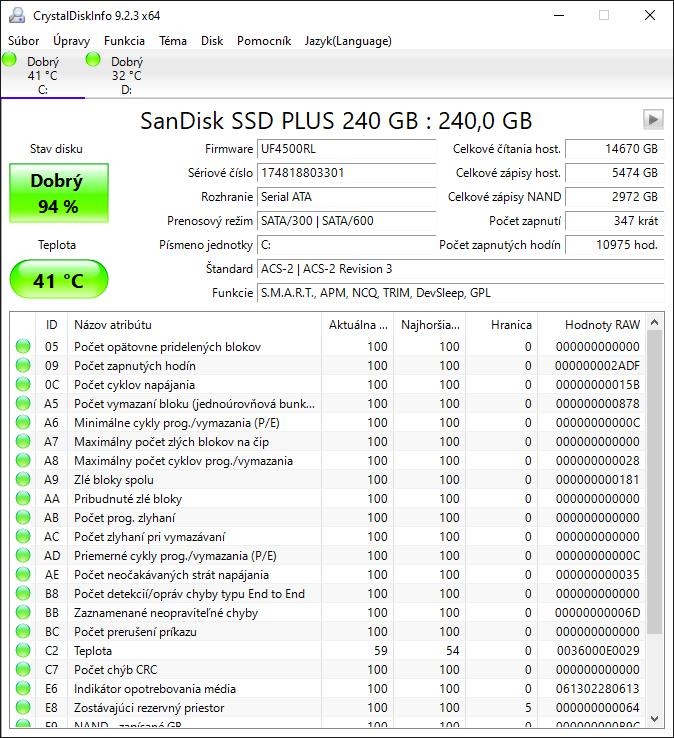
Task: Click status orb for attribute BB
Action: pyautogui.click(x=23, y=612)
